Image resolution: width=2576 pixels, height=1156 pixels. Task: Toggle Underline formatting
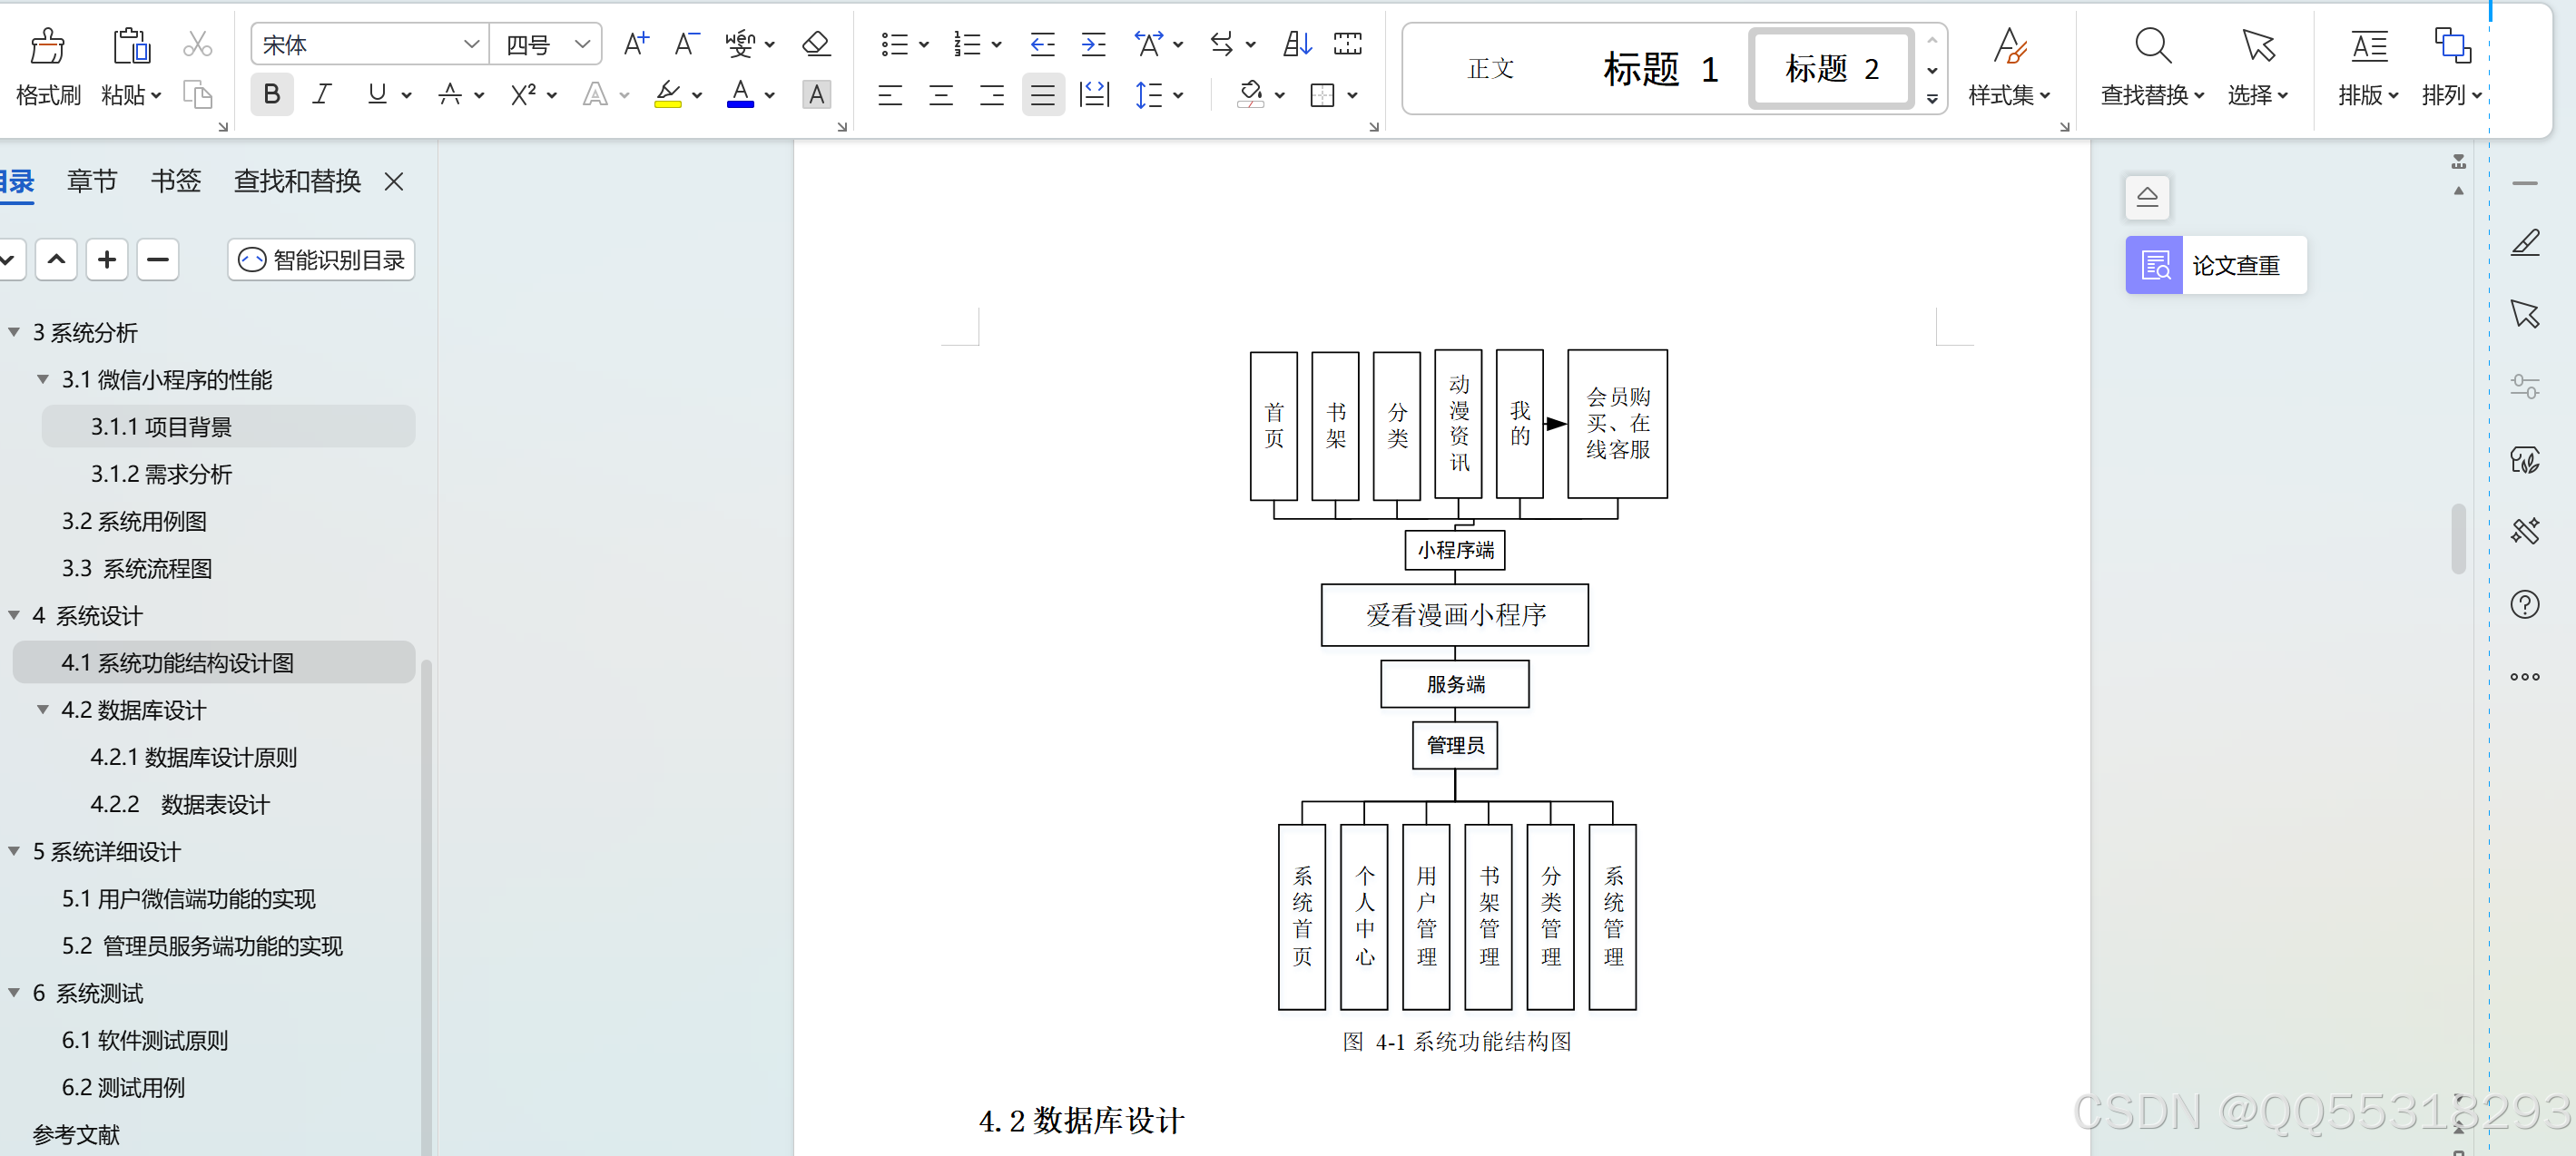377,95
